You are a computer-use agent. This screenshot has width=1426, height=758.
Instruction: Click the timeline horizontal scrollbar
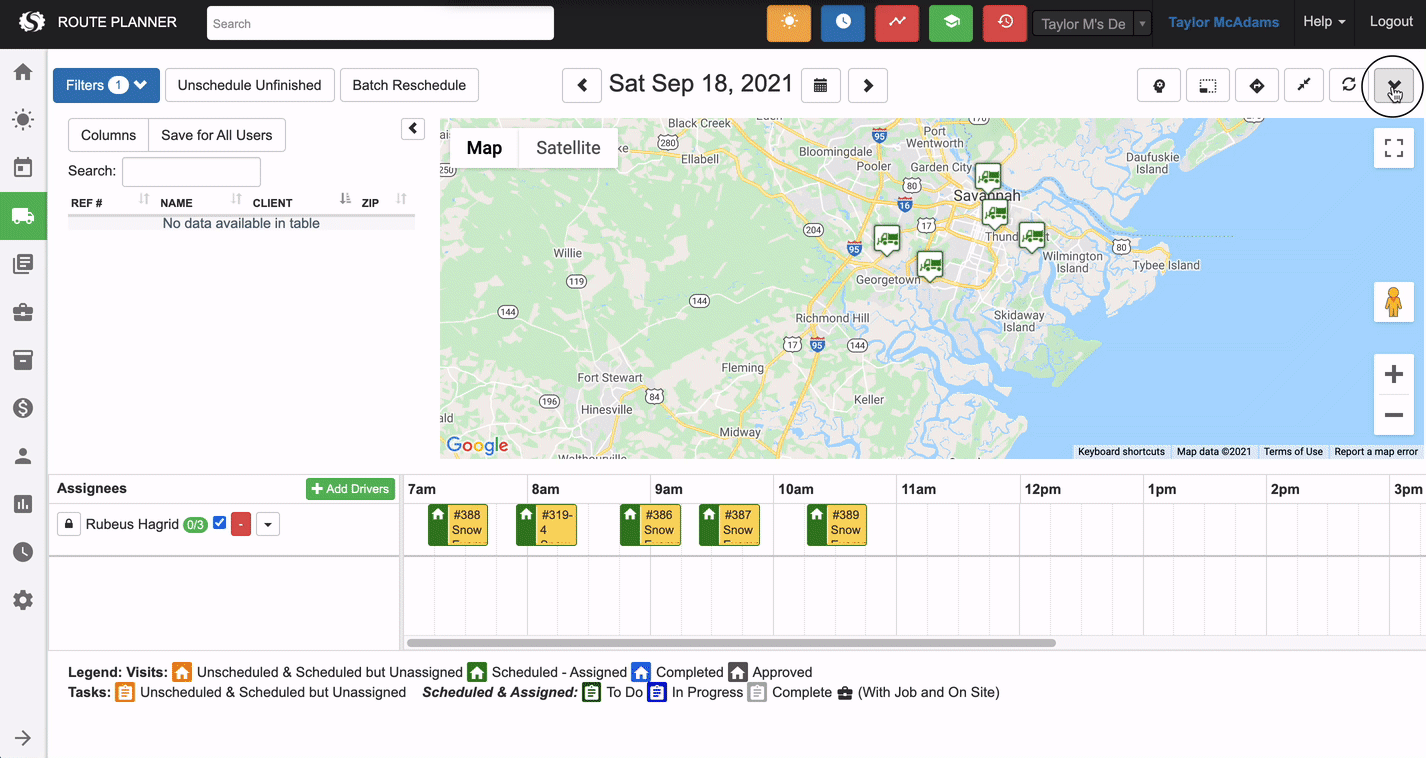click(730, 643)
